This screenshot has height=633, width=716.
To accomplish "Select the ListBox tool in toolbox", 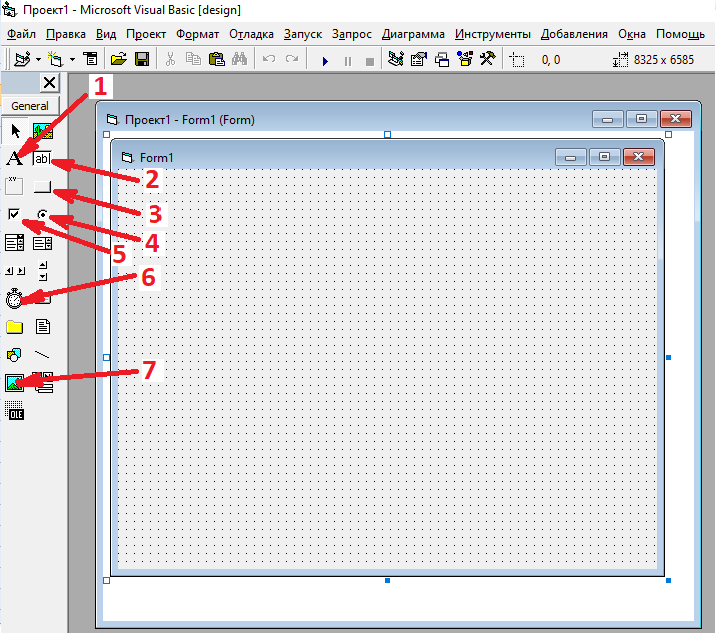I will click(42, 243).
